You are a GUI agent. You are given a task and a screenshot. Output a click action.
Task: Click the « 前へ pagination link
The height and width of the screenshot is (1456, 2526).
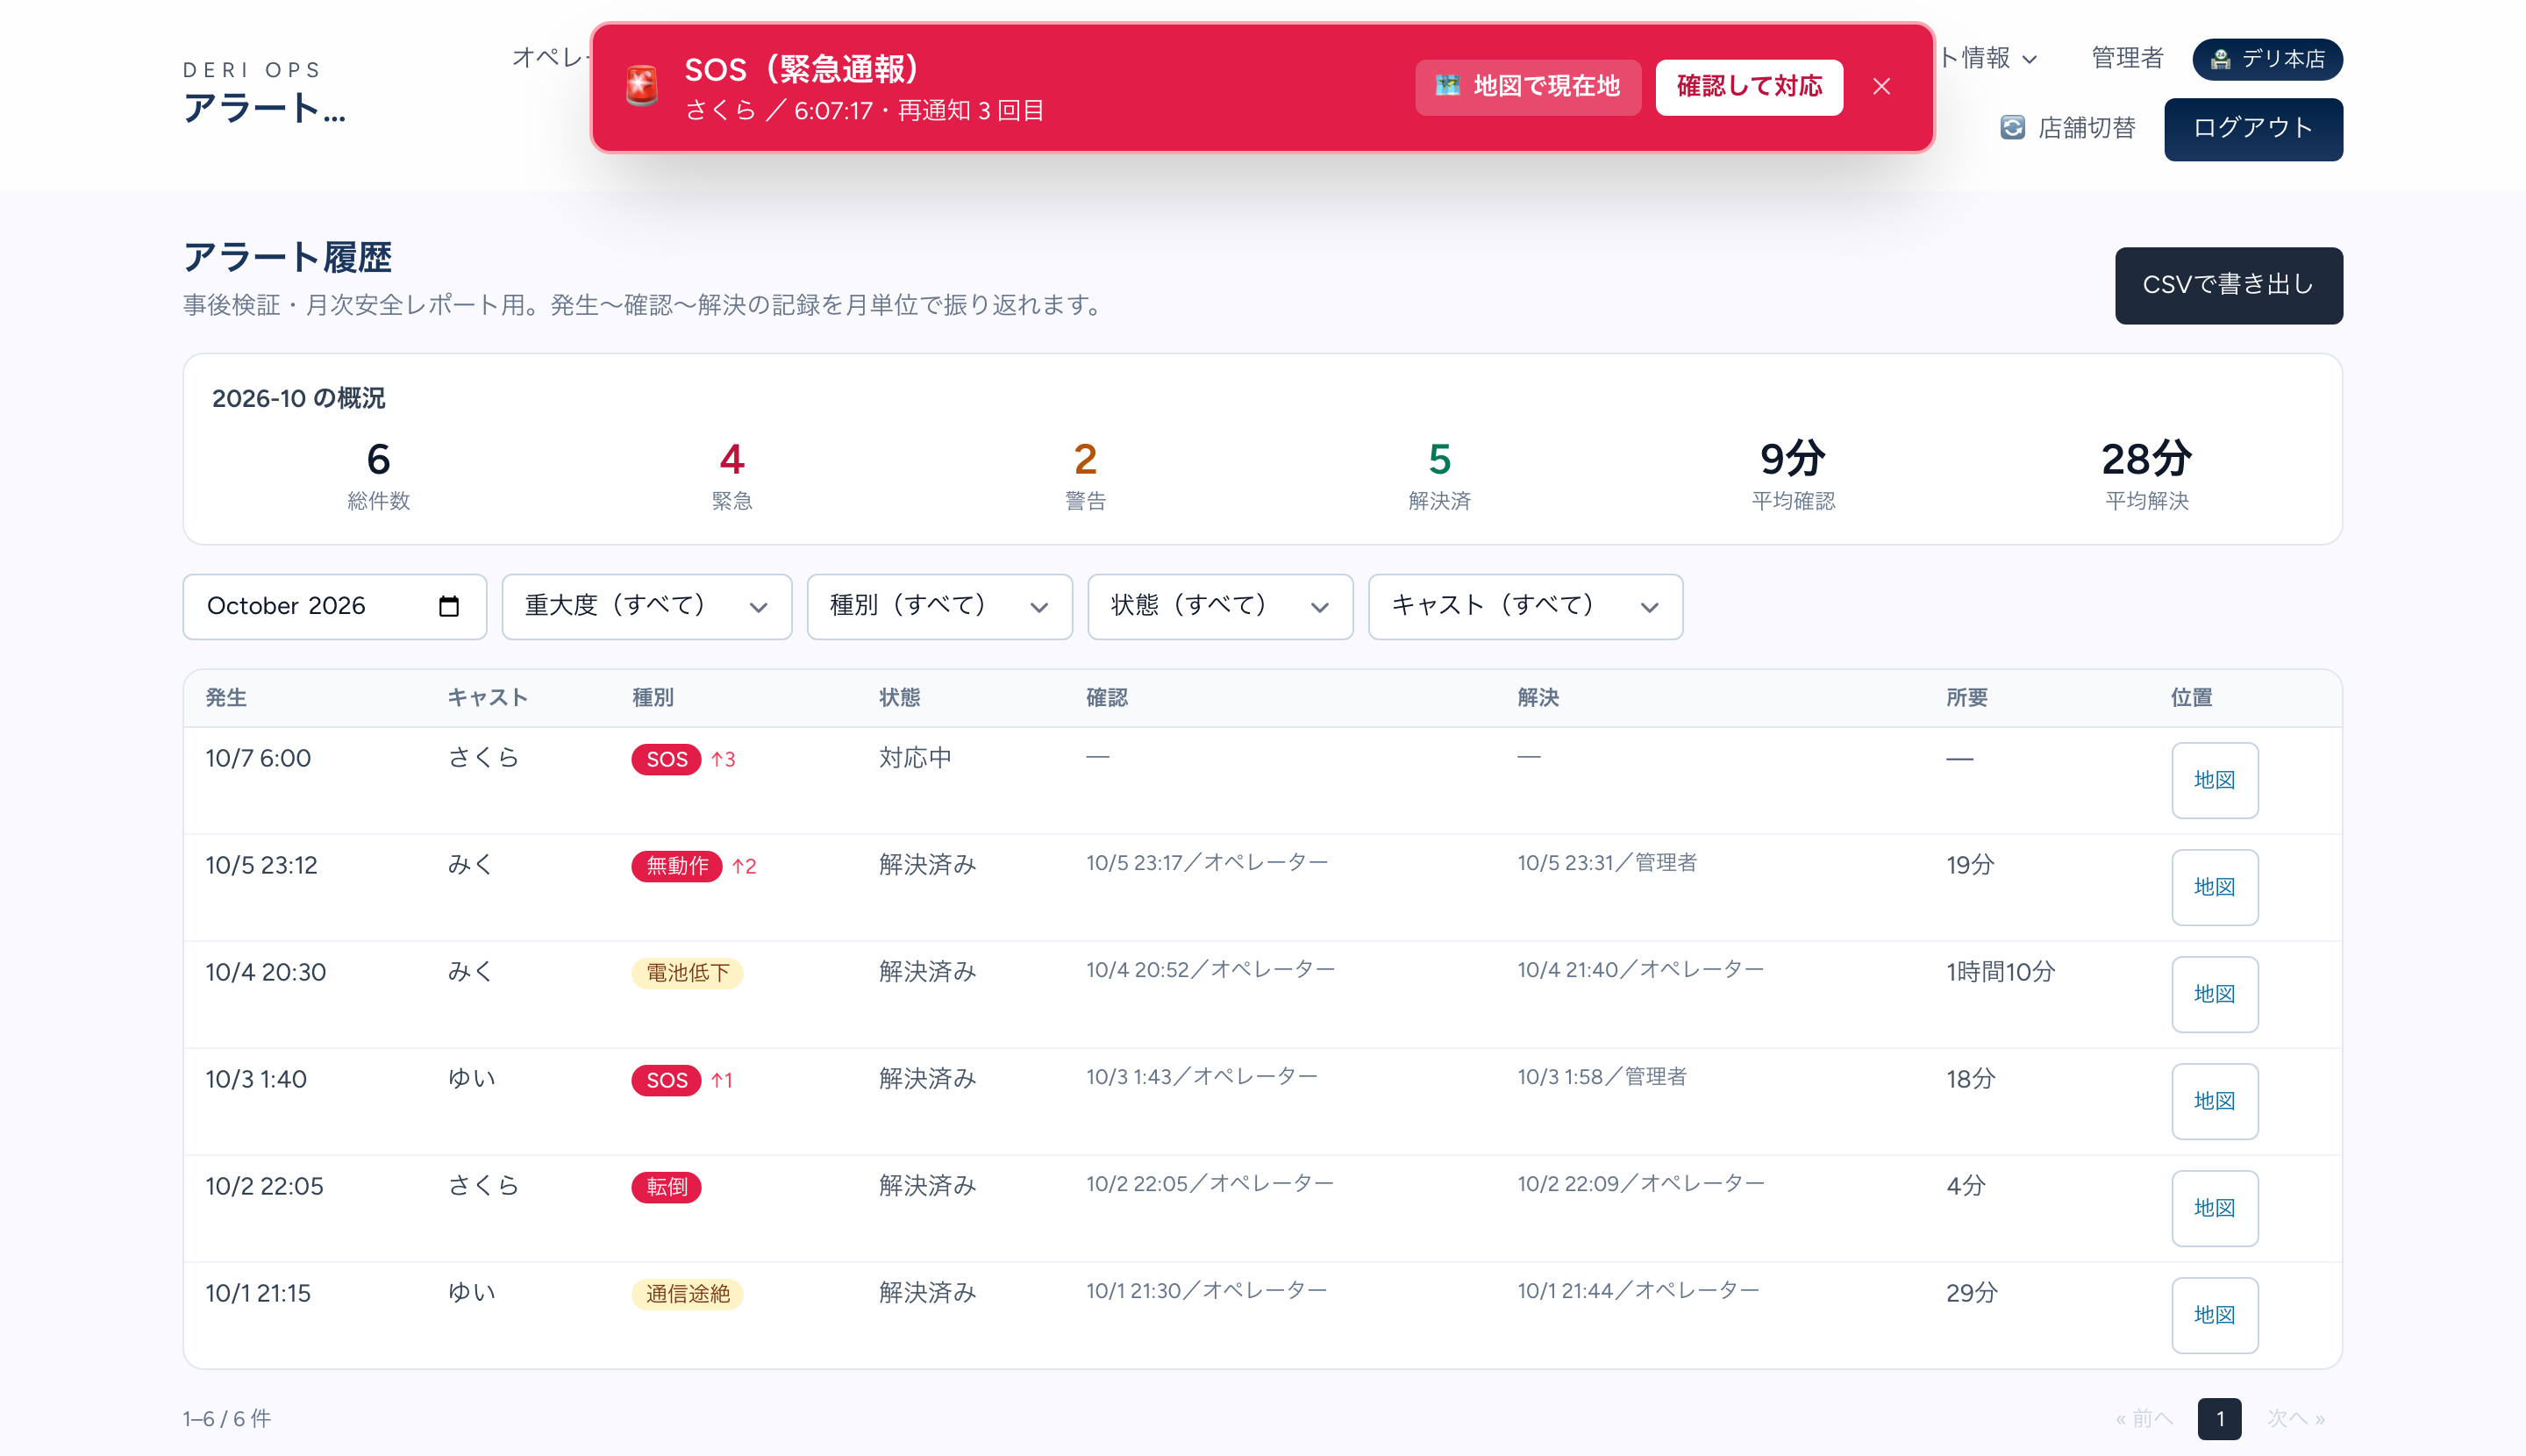coord(2144,1419)
